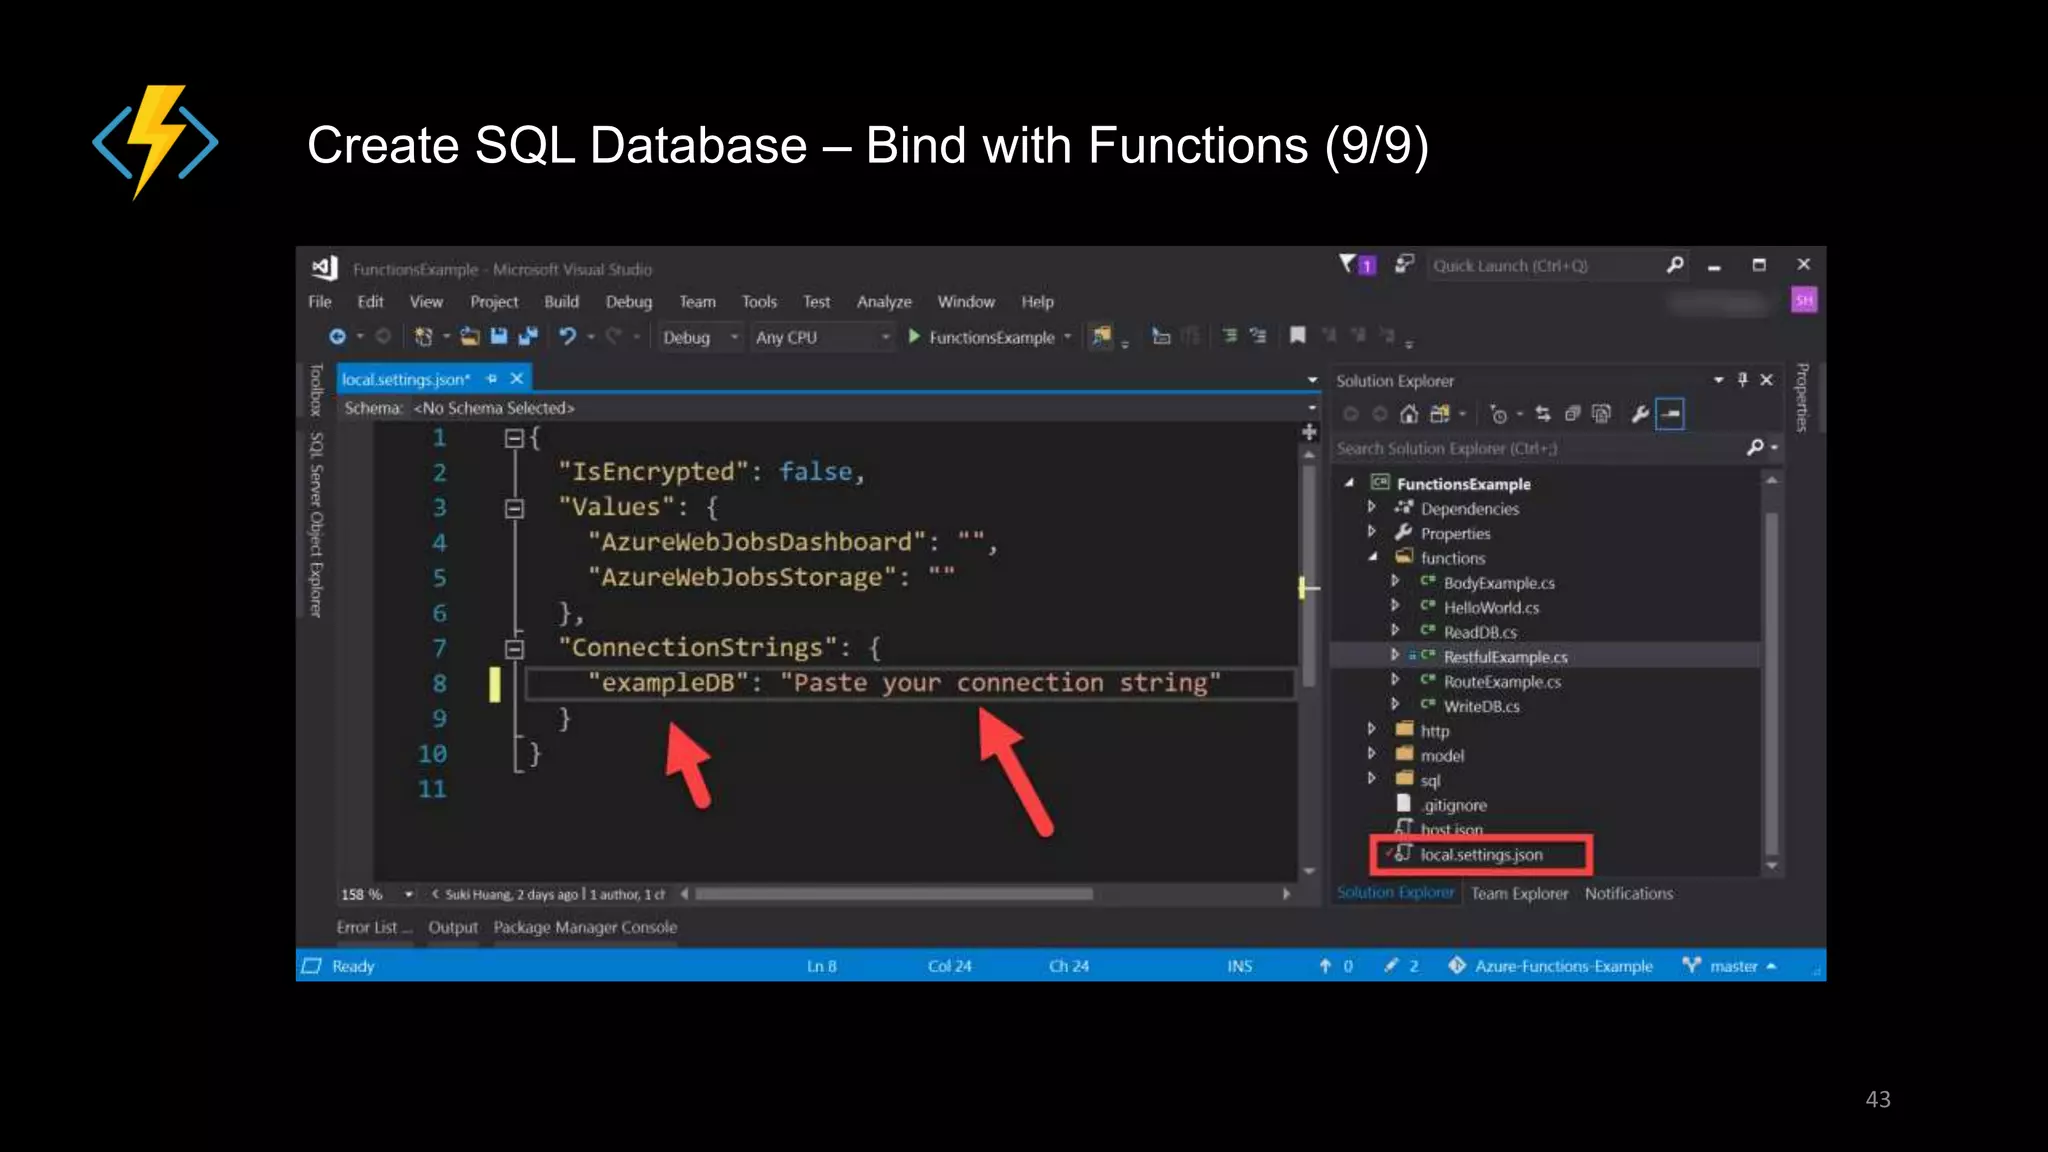Screen dimensions: 2048x1152
Task: Click the Uncomment lines toolbar icon
Action: coord(1258,336)
